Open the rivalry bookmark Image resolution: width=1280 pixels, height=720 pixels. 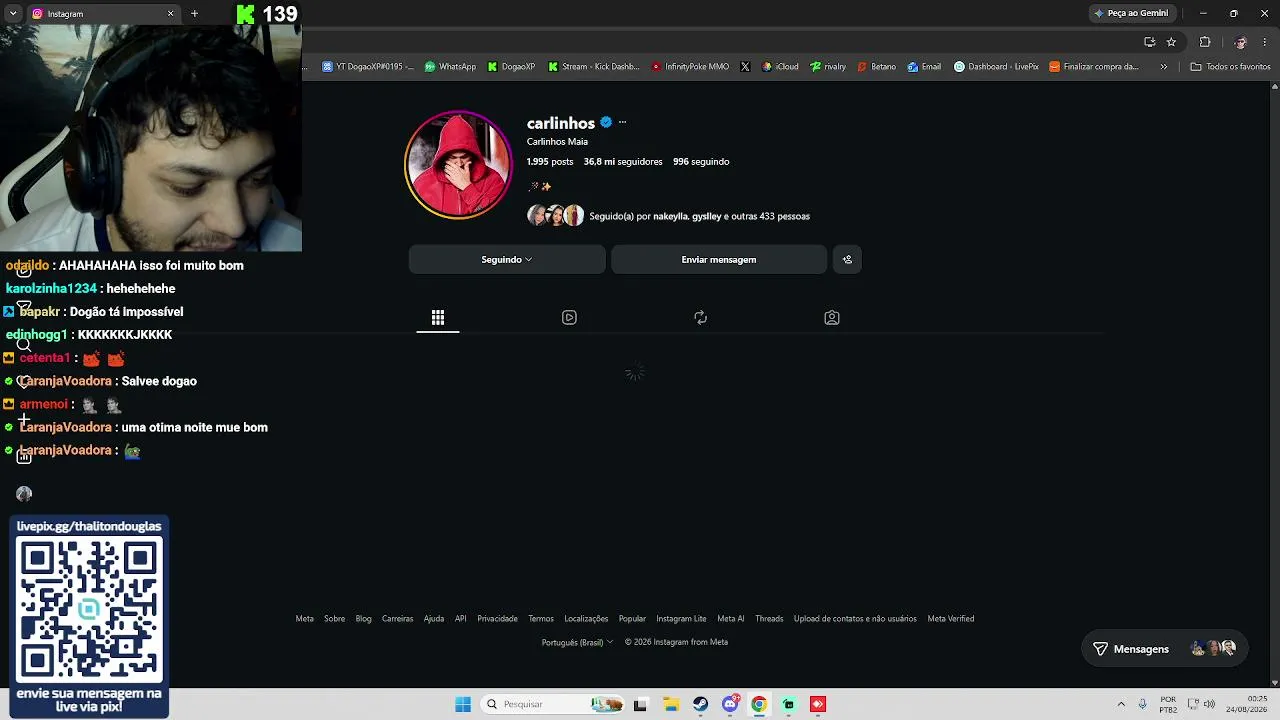(828, 67)
